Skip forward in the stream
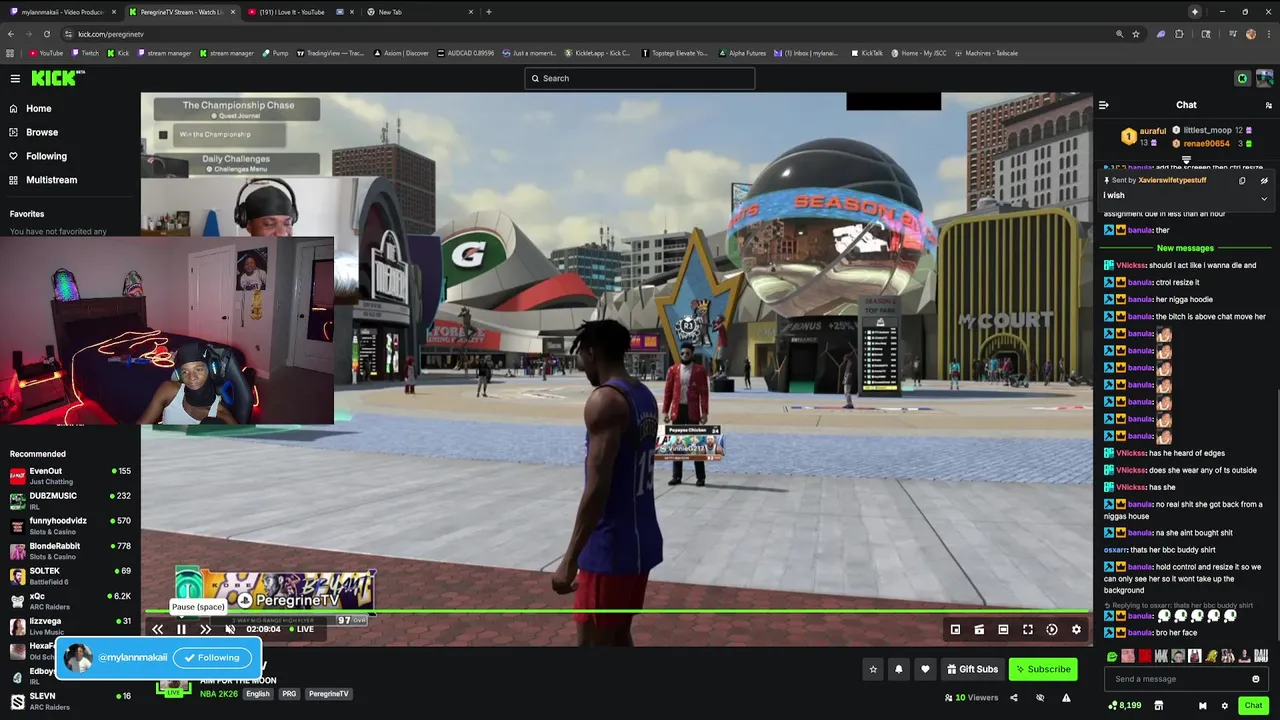Screen dimensions: 1280x720 205,629
